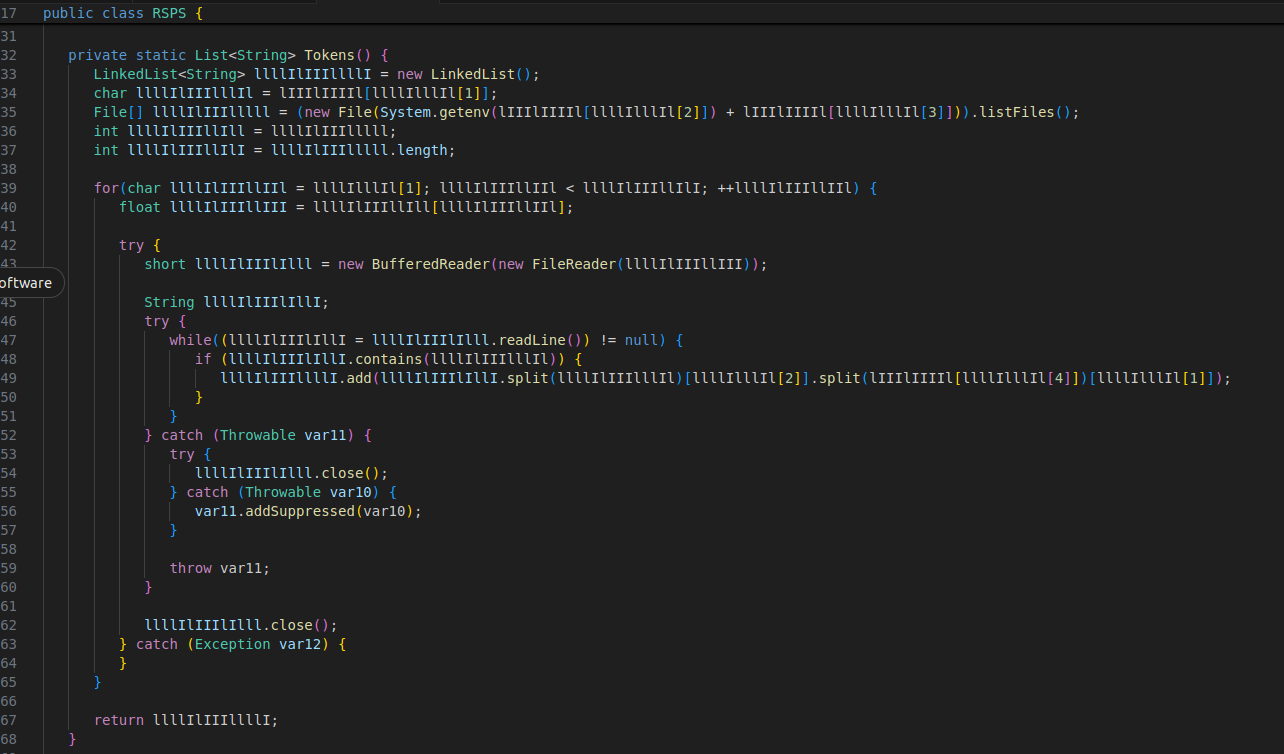1284x754 pixels.
Task: Click the 'if' keyword on line 48
Action: pyautogui.click(x=203, y=359)
